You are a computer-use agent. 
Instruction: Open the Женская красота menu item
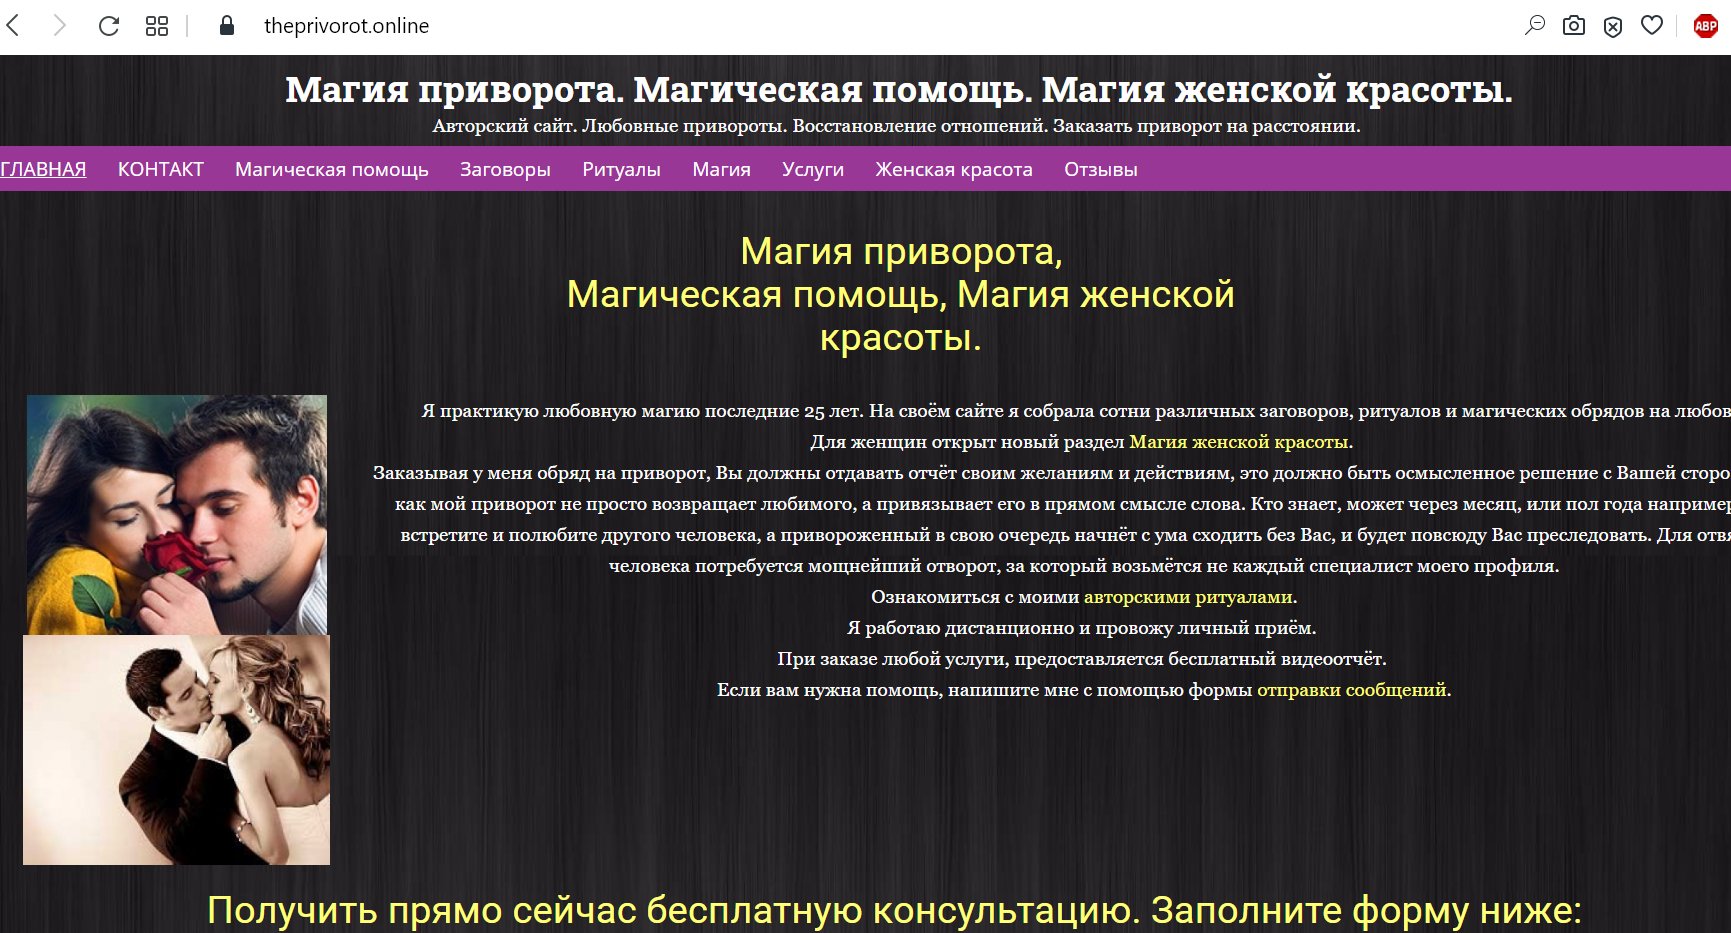coord(954,169)
